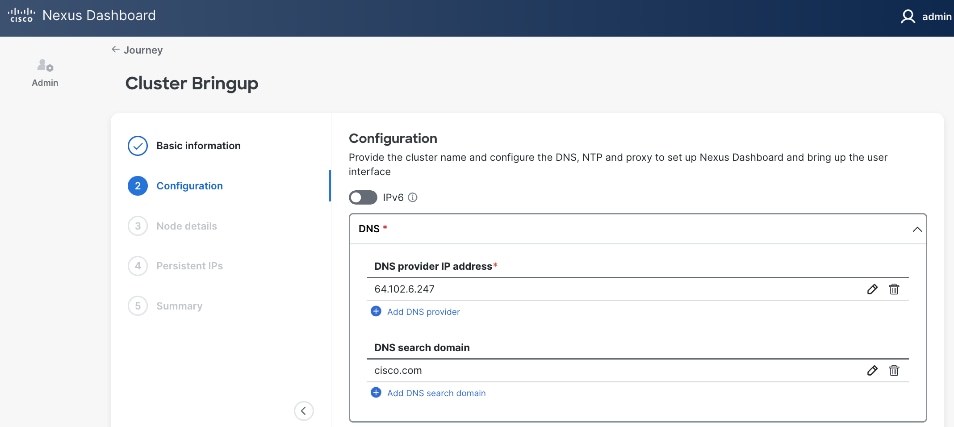Toggle the IPv6 switch
The image size is (954, 427).
363,197
